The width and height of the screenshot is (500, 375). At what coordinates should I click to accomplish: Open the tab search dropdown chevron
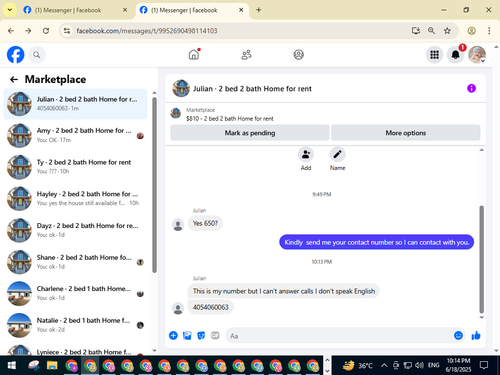10,10
